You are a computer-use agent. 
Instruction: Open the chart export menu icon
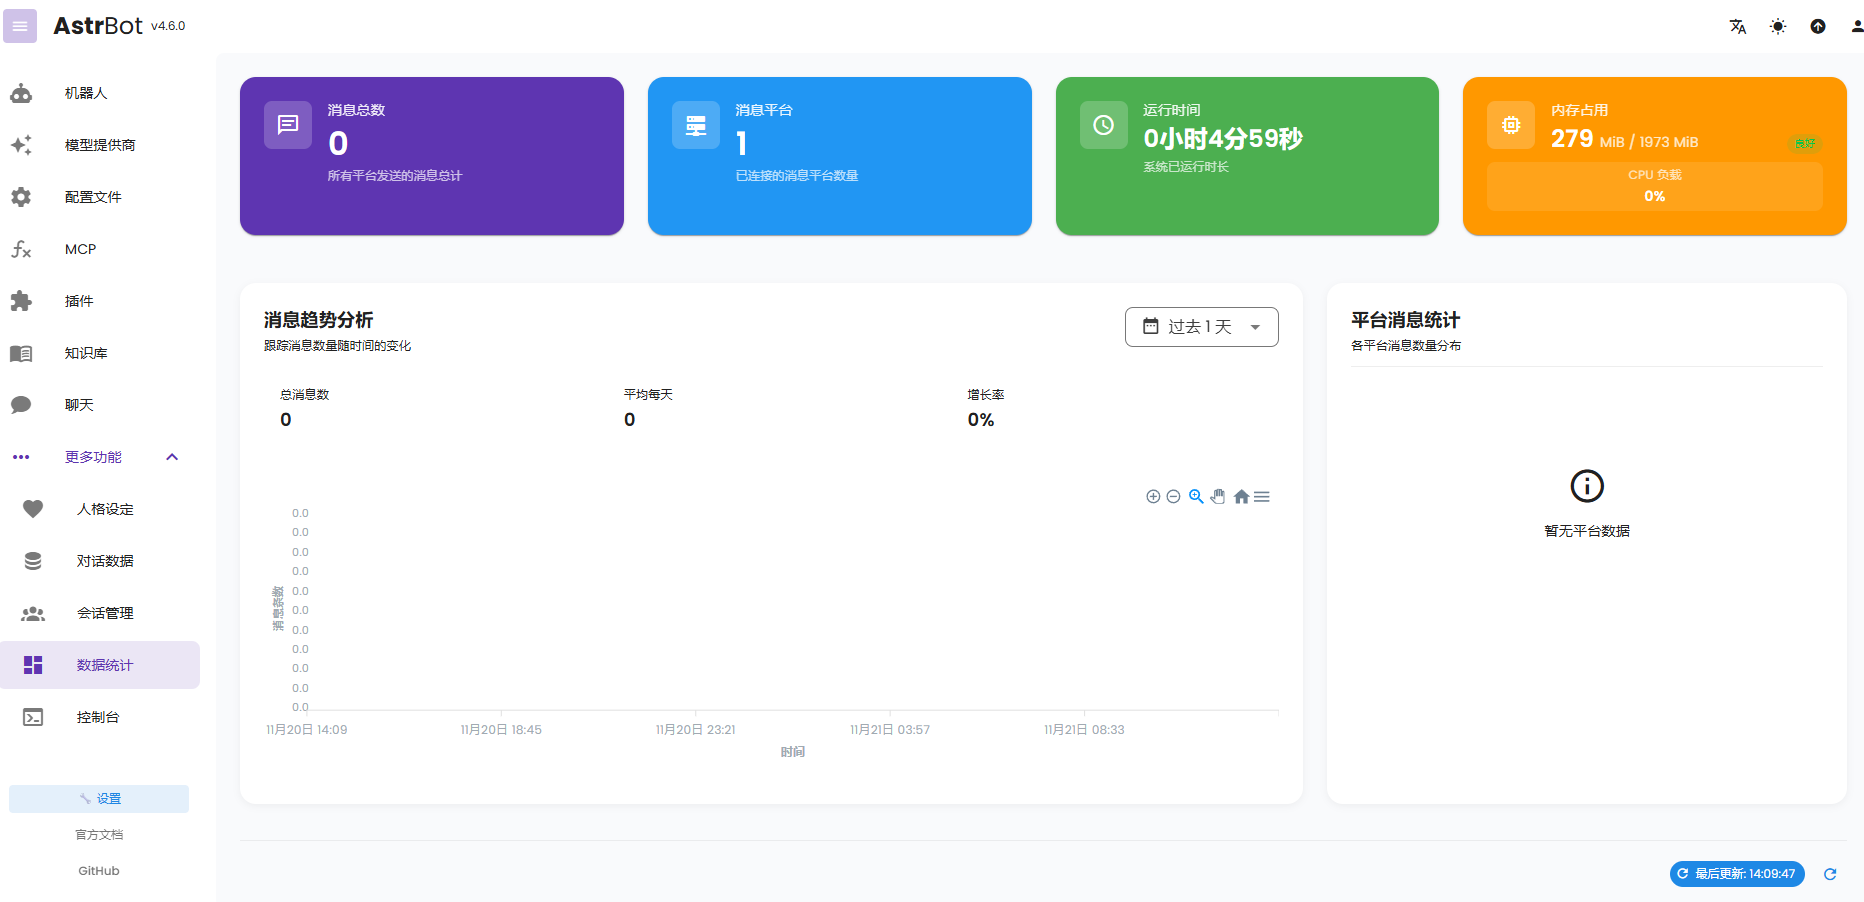point(1262,497)
